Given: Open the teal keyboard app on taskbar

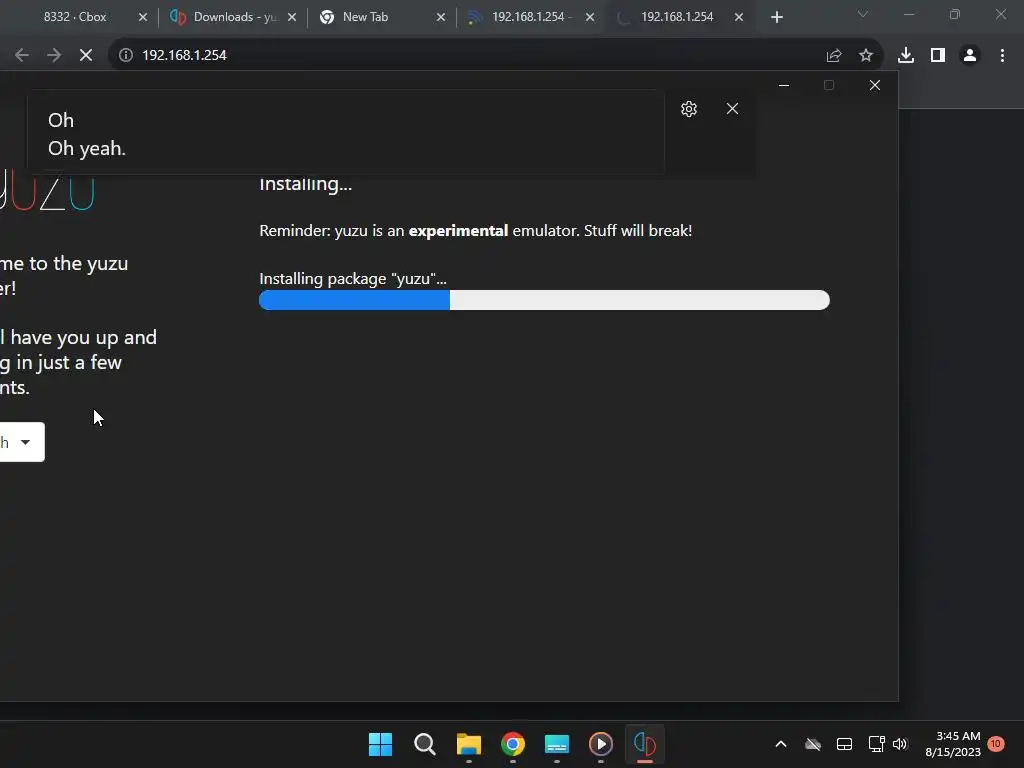Looking at the screenshot, I should (556, 744).
